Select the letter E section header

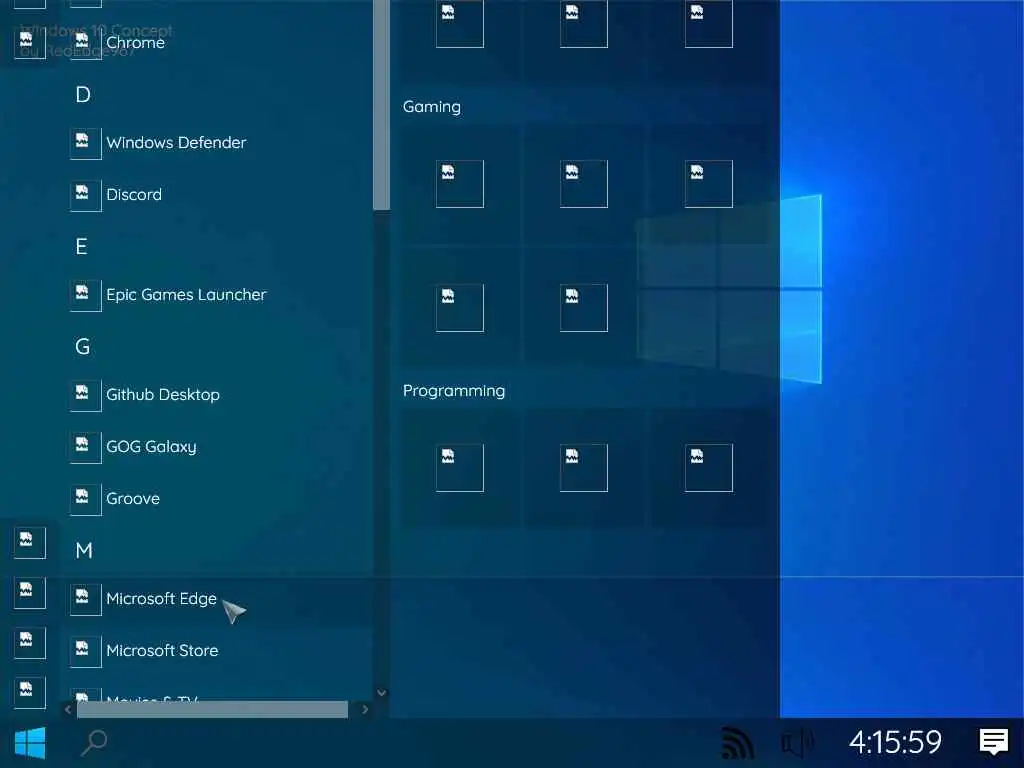coord(82,247)
